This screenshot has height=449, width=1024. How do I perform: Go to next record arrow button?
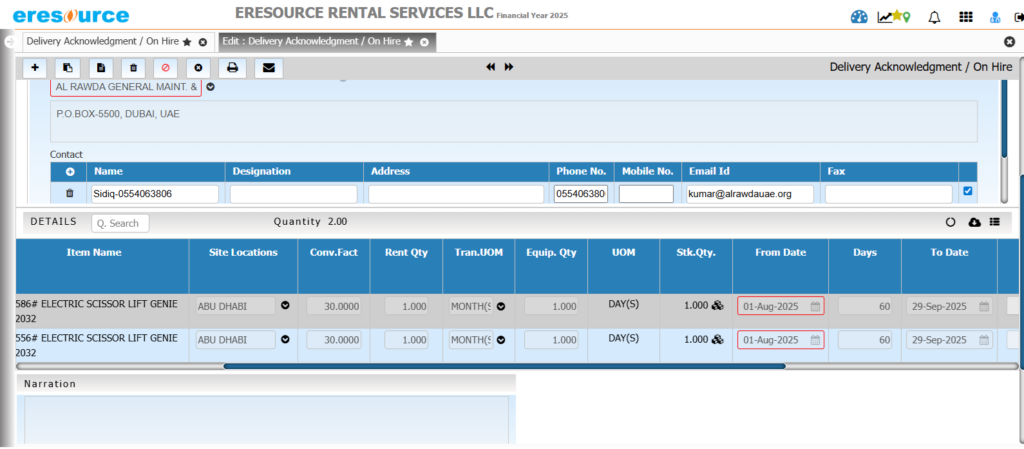pyautogui.click(x=509, y=67)
